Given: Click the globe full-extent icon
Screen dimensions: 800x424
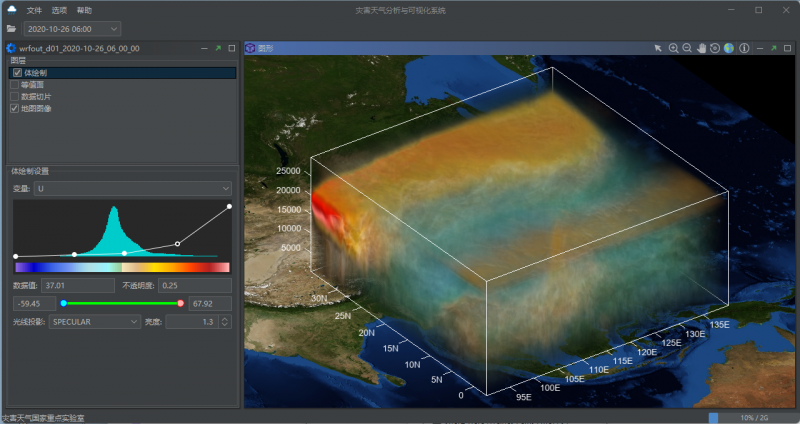Looking at the screenshot, I should tap(729, 48).
